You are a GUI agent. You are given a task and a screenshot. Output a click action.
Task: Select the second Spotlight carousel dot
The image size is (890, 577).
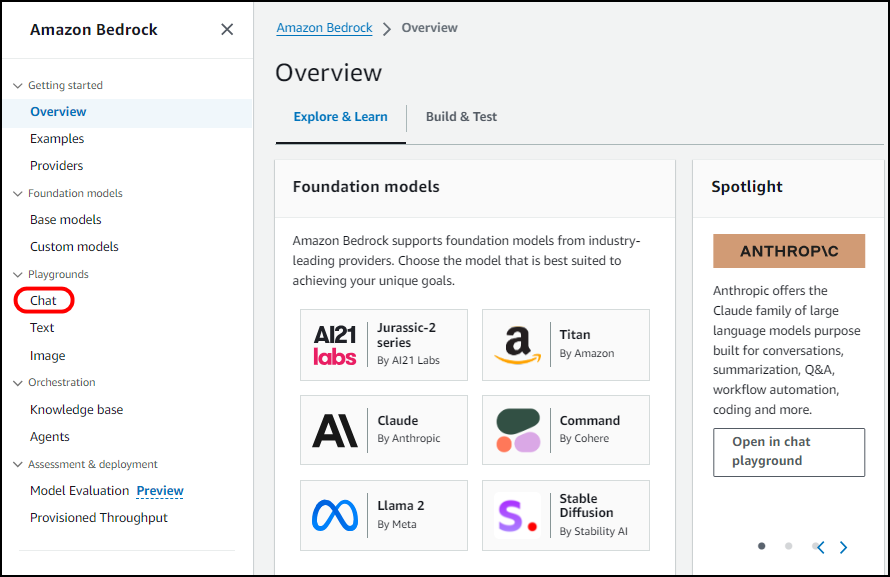788,546
